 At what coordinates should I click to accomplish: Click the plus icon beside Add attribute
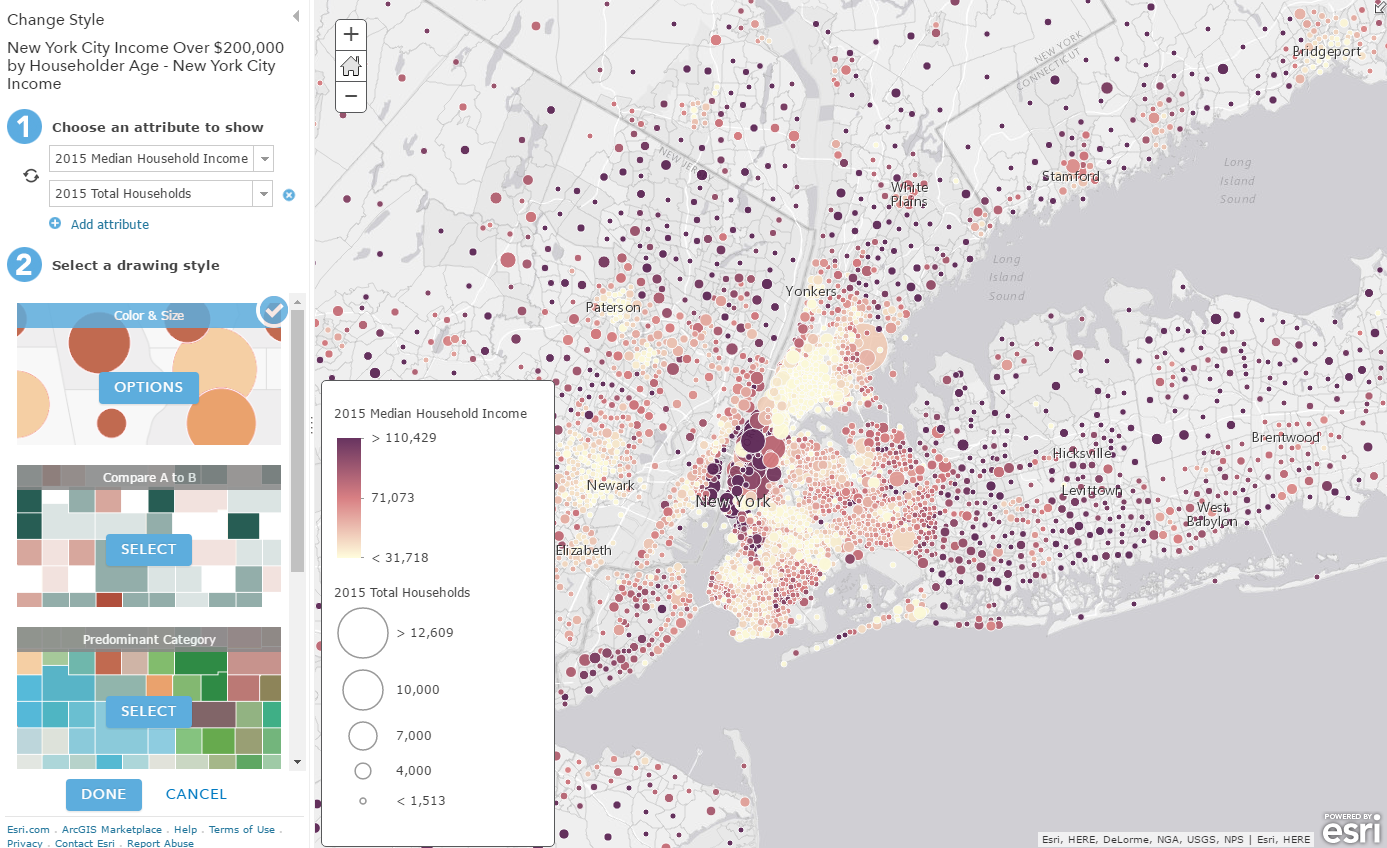pyautogui.click(x=55, y=223)
